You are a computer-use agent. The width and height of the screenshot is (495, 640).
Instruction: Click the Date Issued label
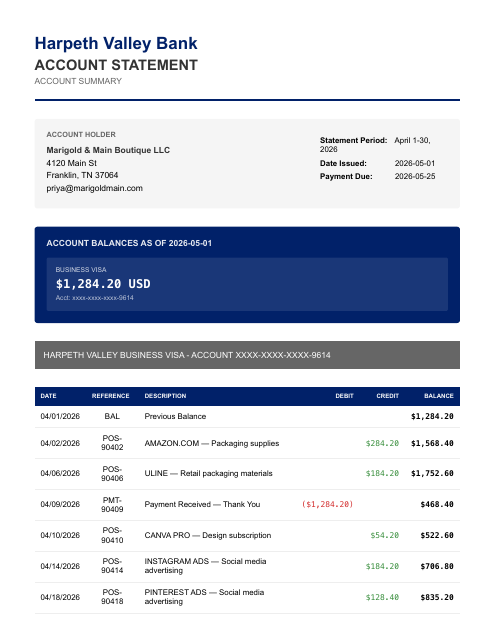click(343, 163)
